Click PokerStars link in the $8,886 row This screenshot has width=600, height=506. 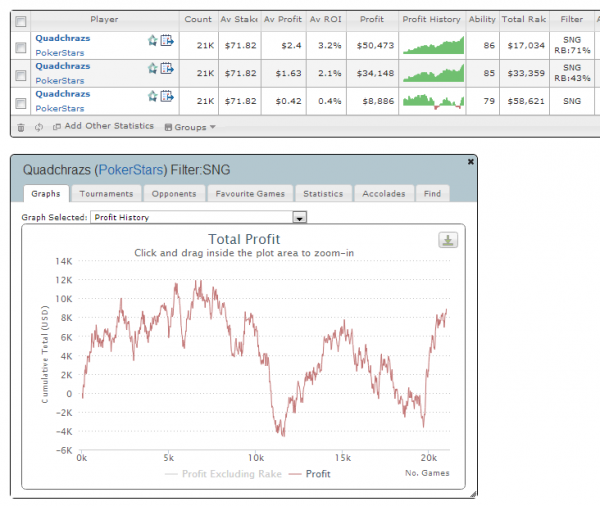click(60, 109)
